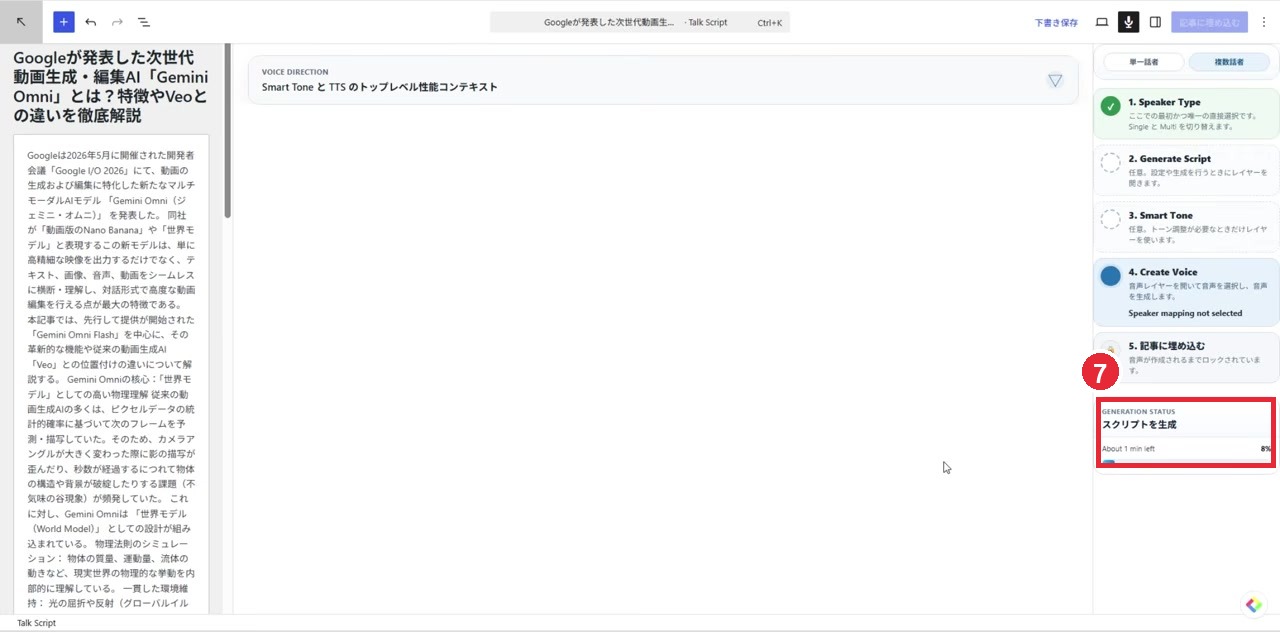
Task: Undo the last change
Action: 91,21
